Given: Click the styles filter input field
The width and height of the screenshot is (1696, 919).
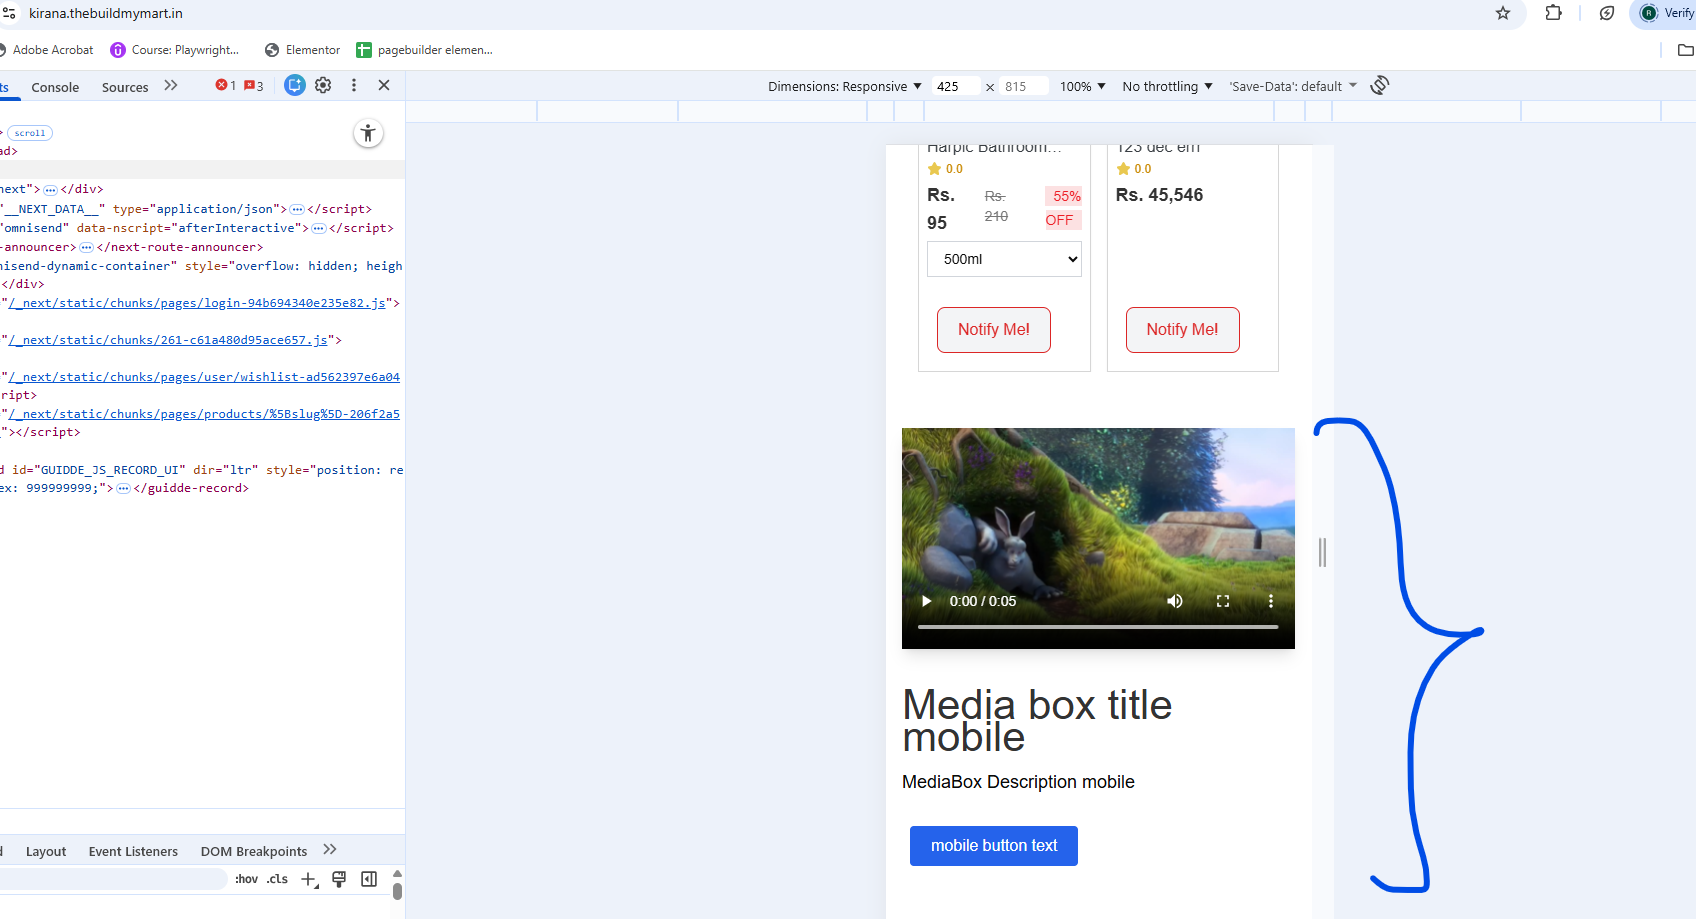Looking at the screenshot, I should point(113,879).
